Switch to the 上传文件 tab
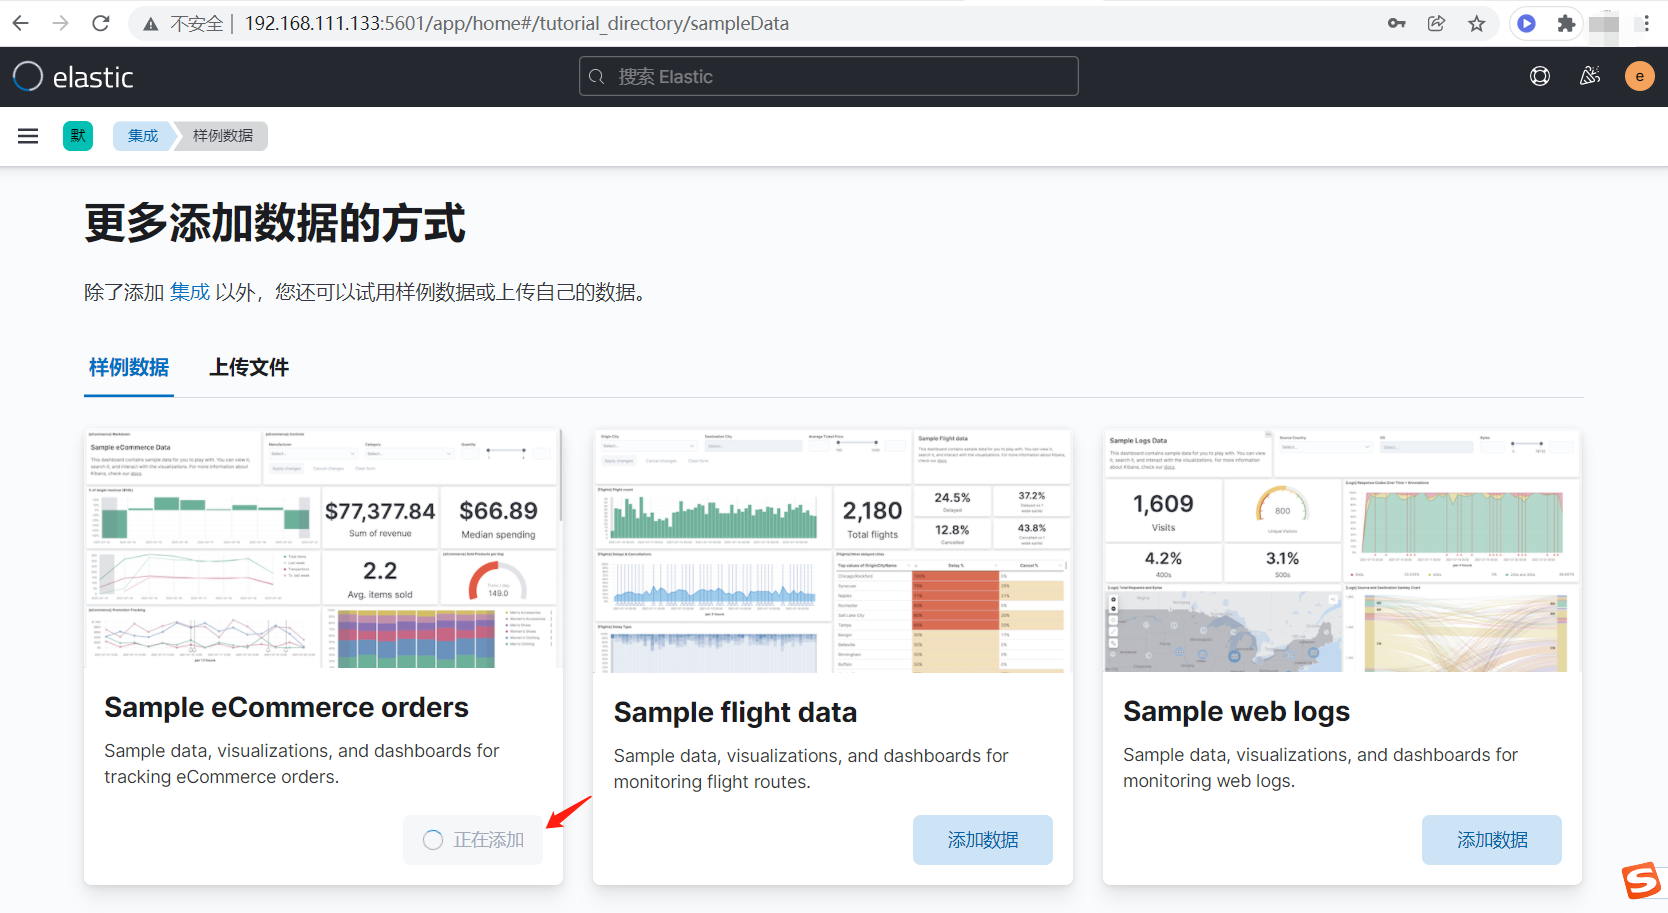The height and width of the screenshot is (913, 1668). (249, 367)
